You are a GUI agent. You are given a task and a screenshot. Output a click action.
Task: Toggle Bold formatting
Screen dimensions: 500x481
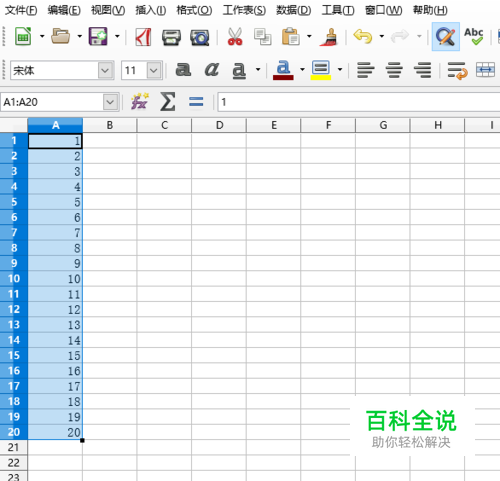pyautogui.click(x=184, y=70)
